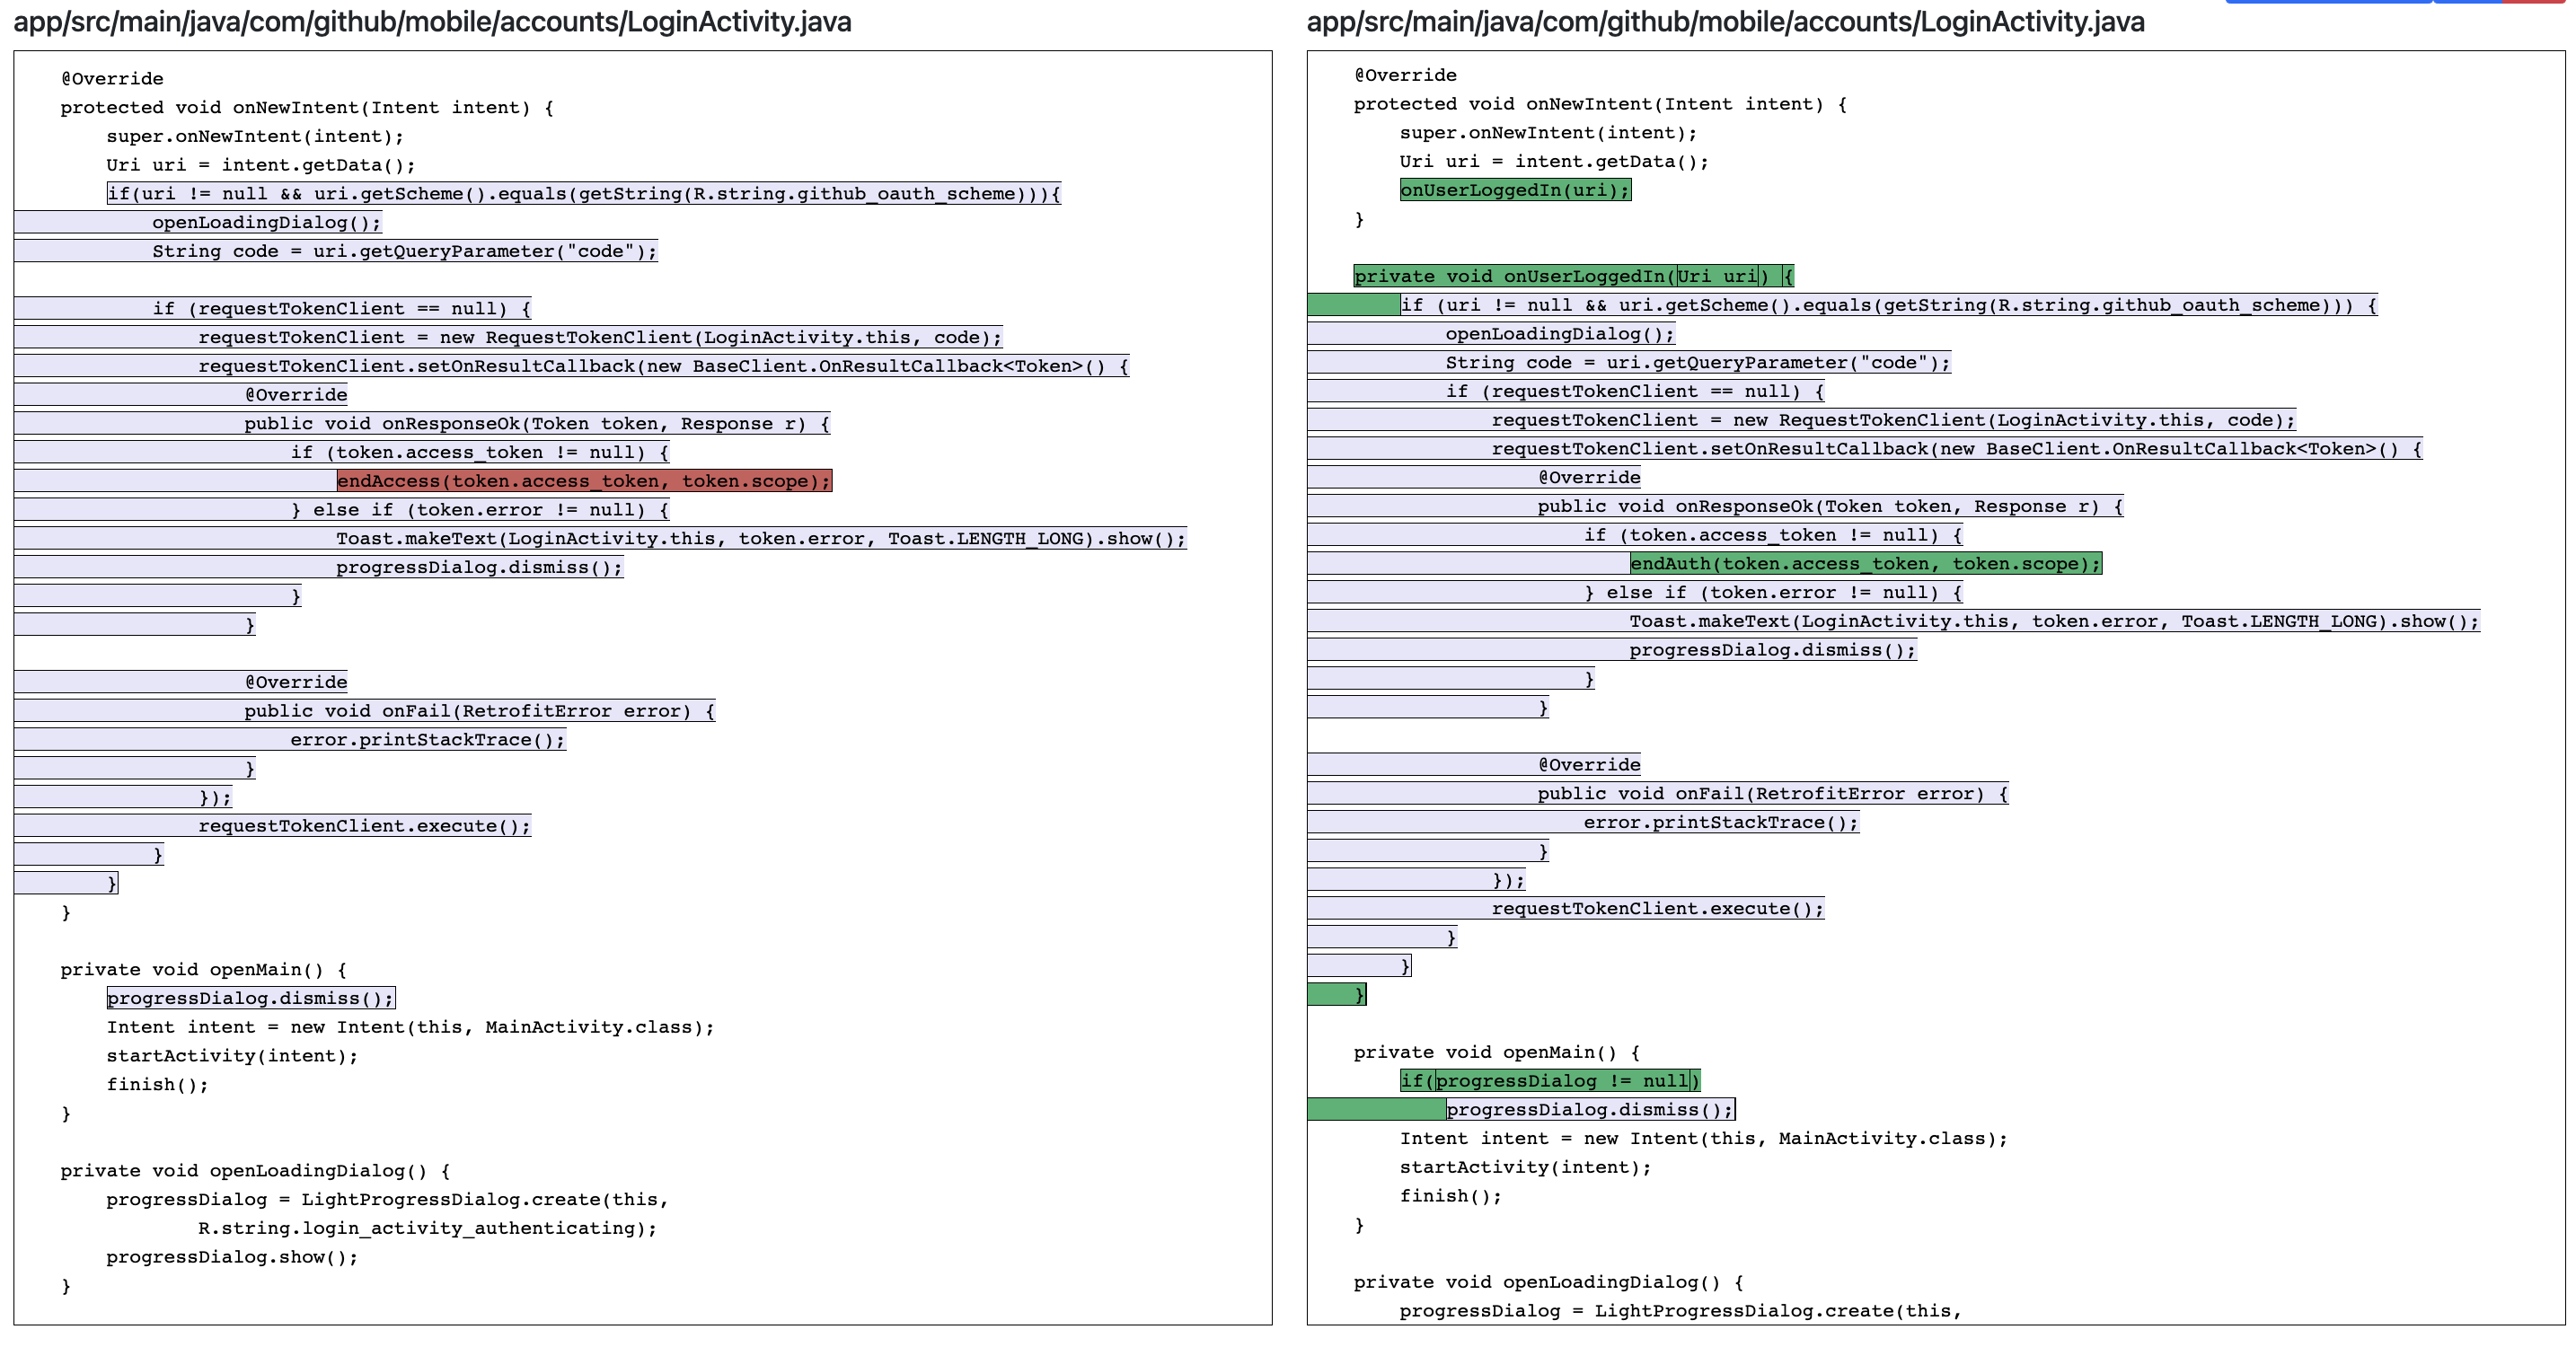Click 'protected void onNewIntent(Intent intent) {' in right pane
2576x1347 pixels.
click(1601, 104)
